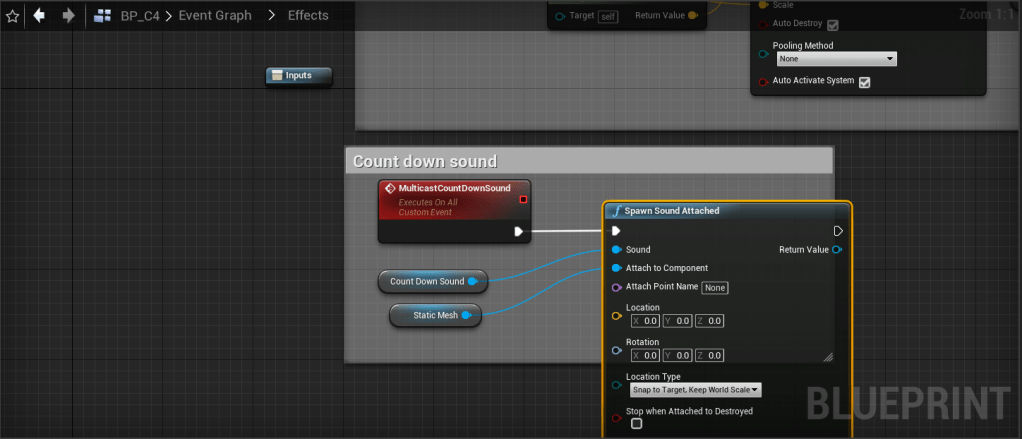Open the Location Type dropdown
The width and height of the screenshot is (1022, 439).
[695, 390]
